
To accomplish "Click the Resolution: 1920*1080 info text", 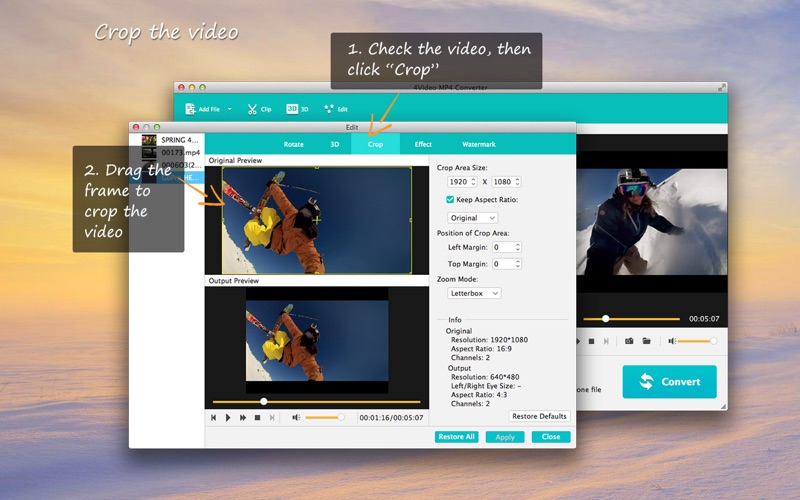I will [x=489, y=340].
